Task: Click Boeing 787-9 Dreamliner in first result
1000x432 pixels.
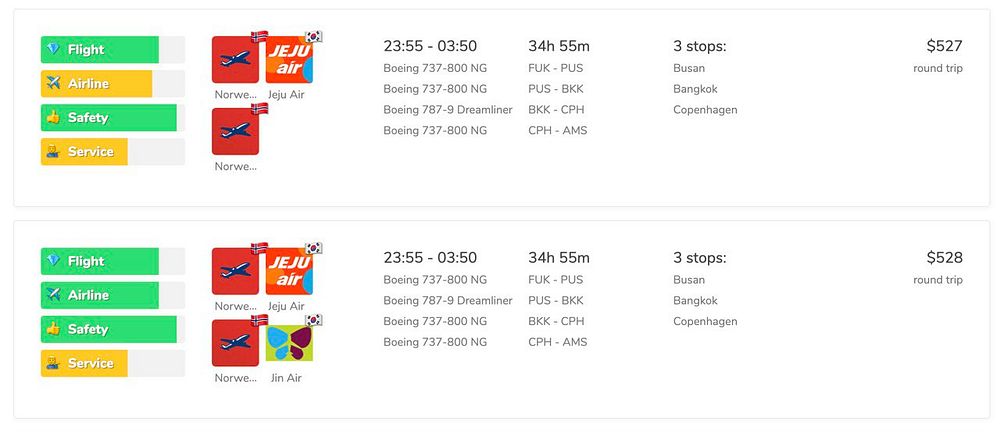Action: tap(448, 110)
